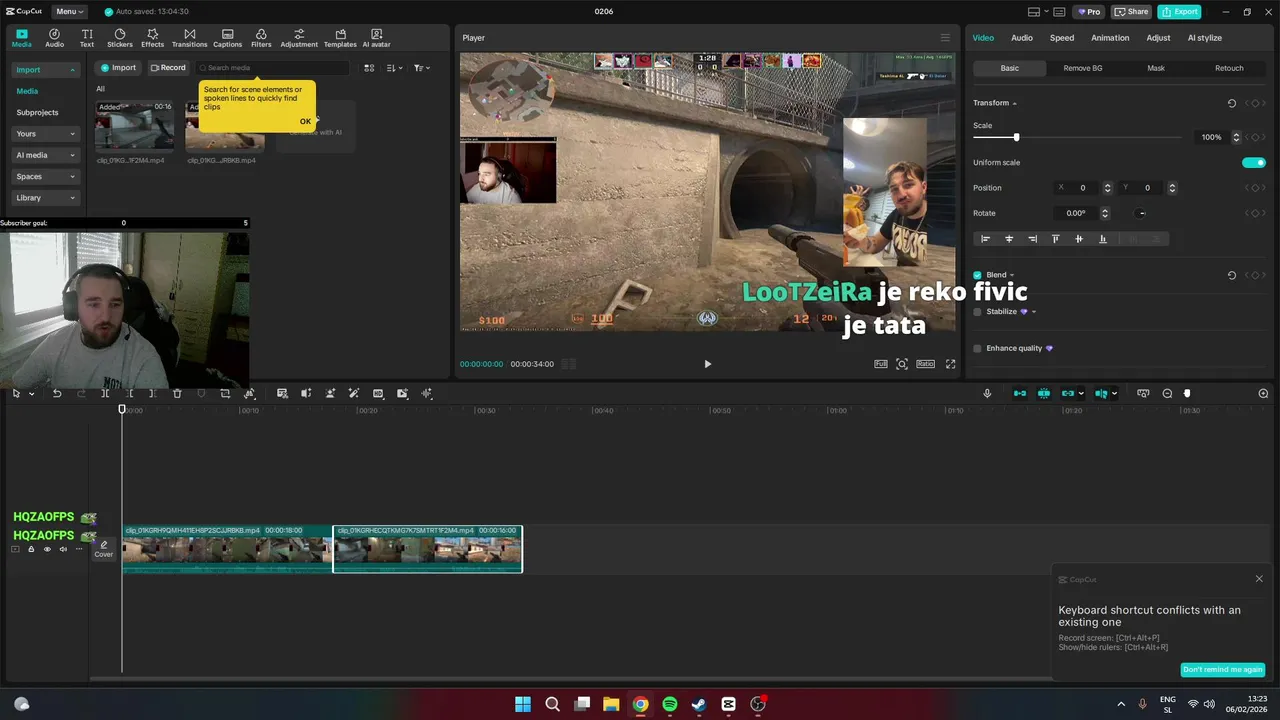Open the AI avatar tab
This screenshot has width=1280, height=720.
376,38
